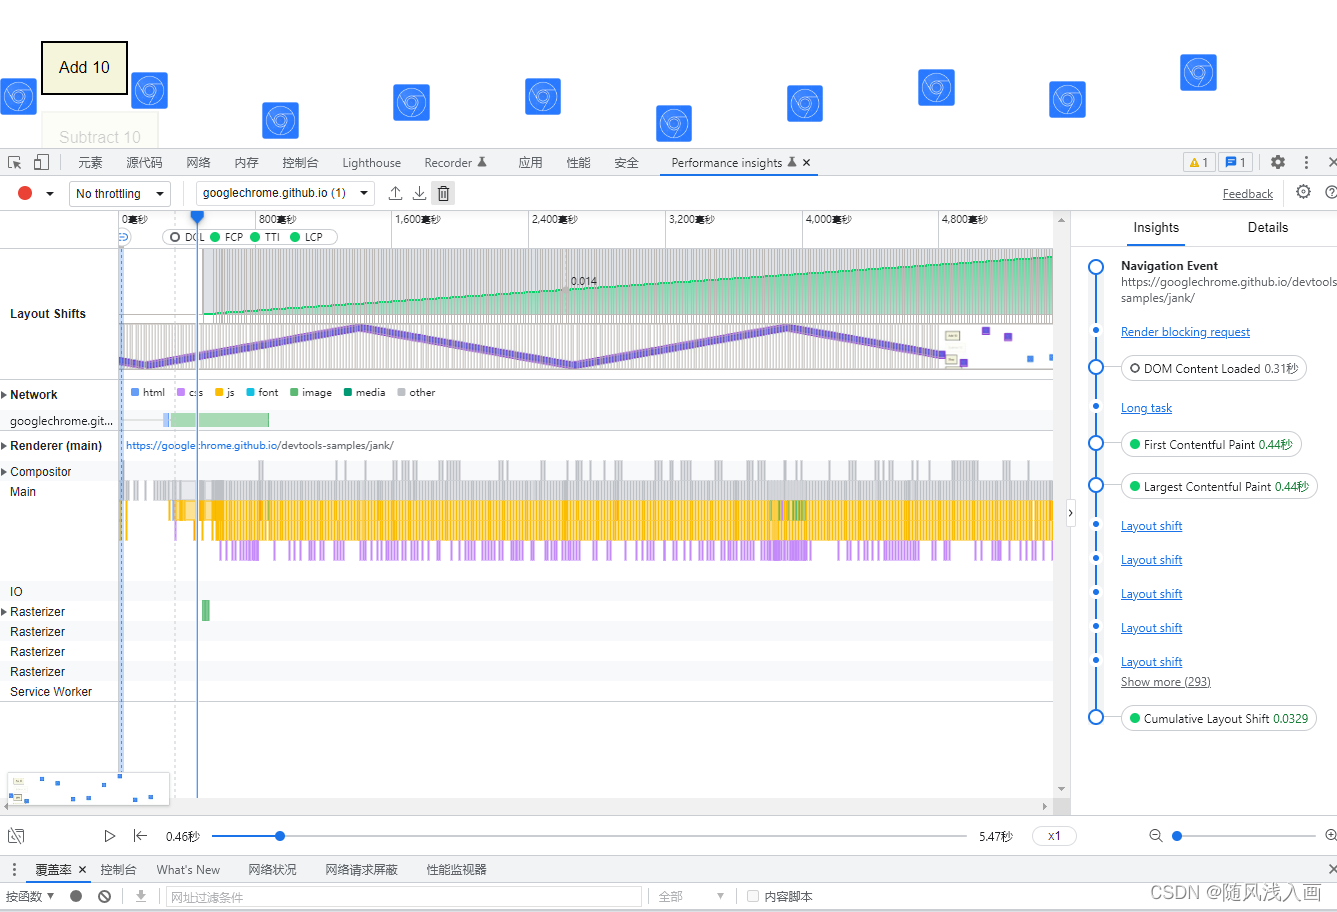Image resolution: width=1337 pixels, height=912 pixels.
Task: Open the DevTools three-dot menu
Action: [1306, 162]
